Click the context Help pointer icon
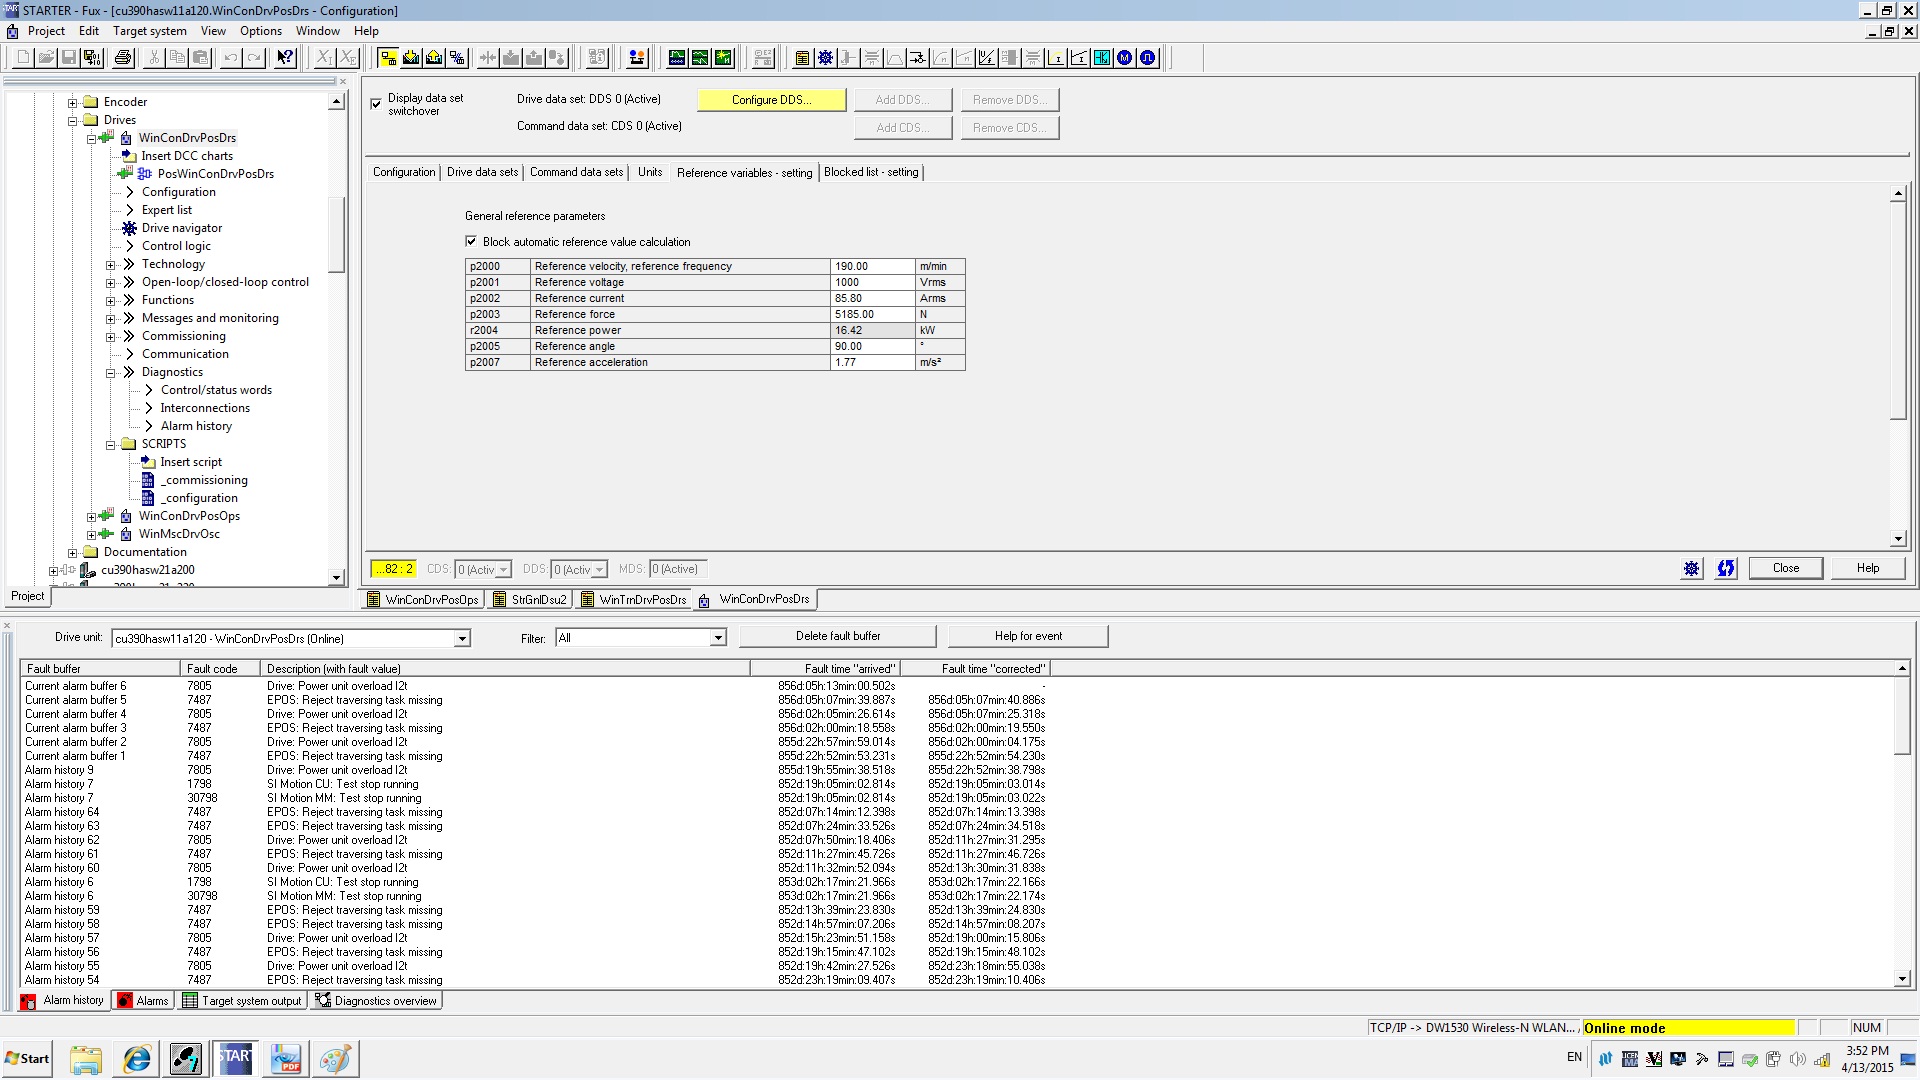 [x=285, y=58]
